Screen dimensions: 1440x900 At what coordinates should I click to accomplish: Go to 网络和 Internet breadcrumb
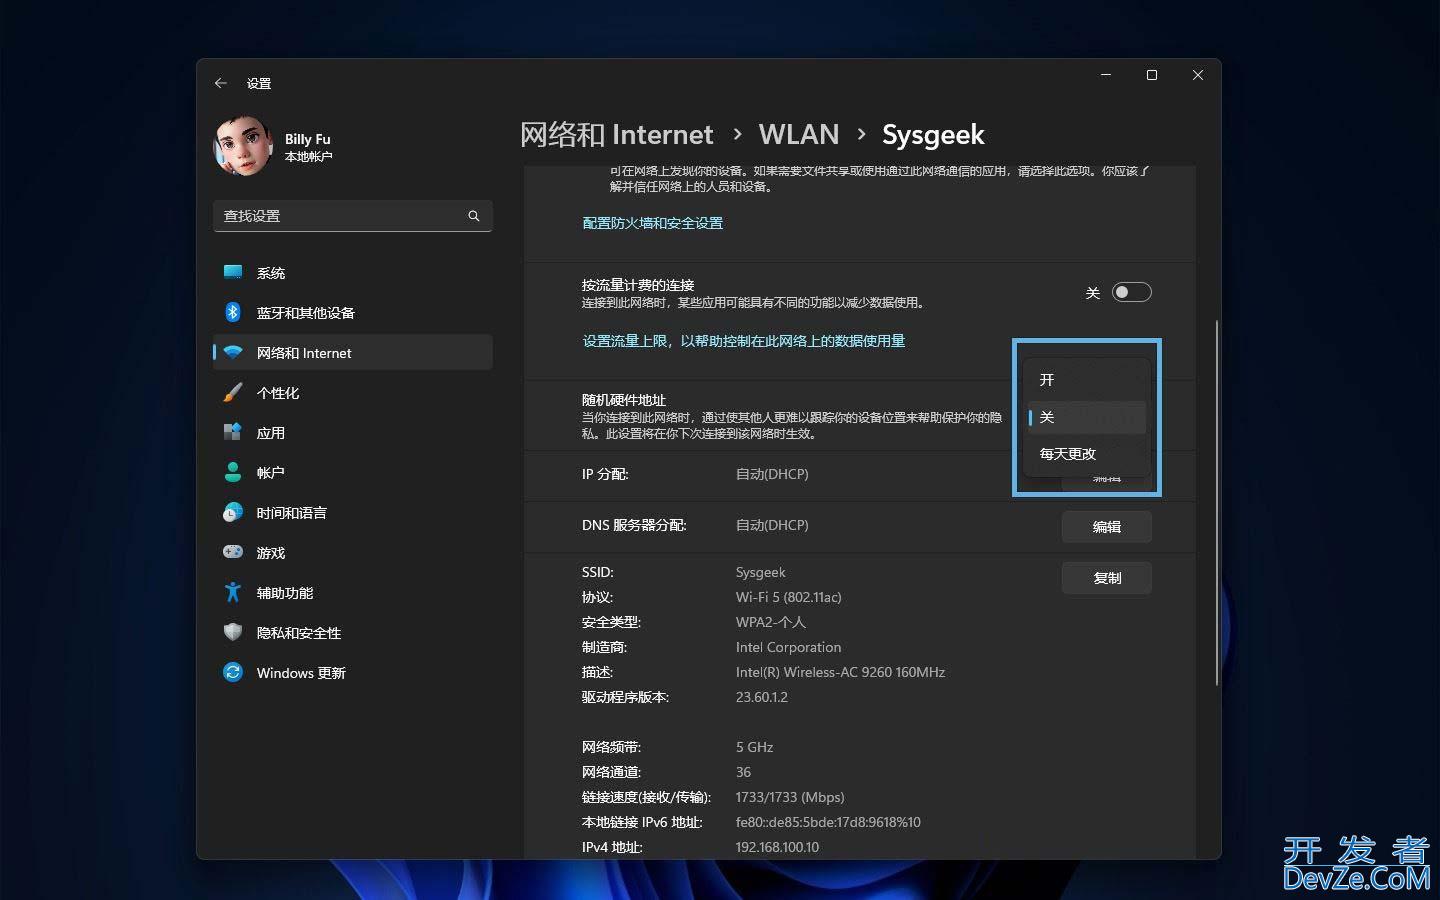617,134
